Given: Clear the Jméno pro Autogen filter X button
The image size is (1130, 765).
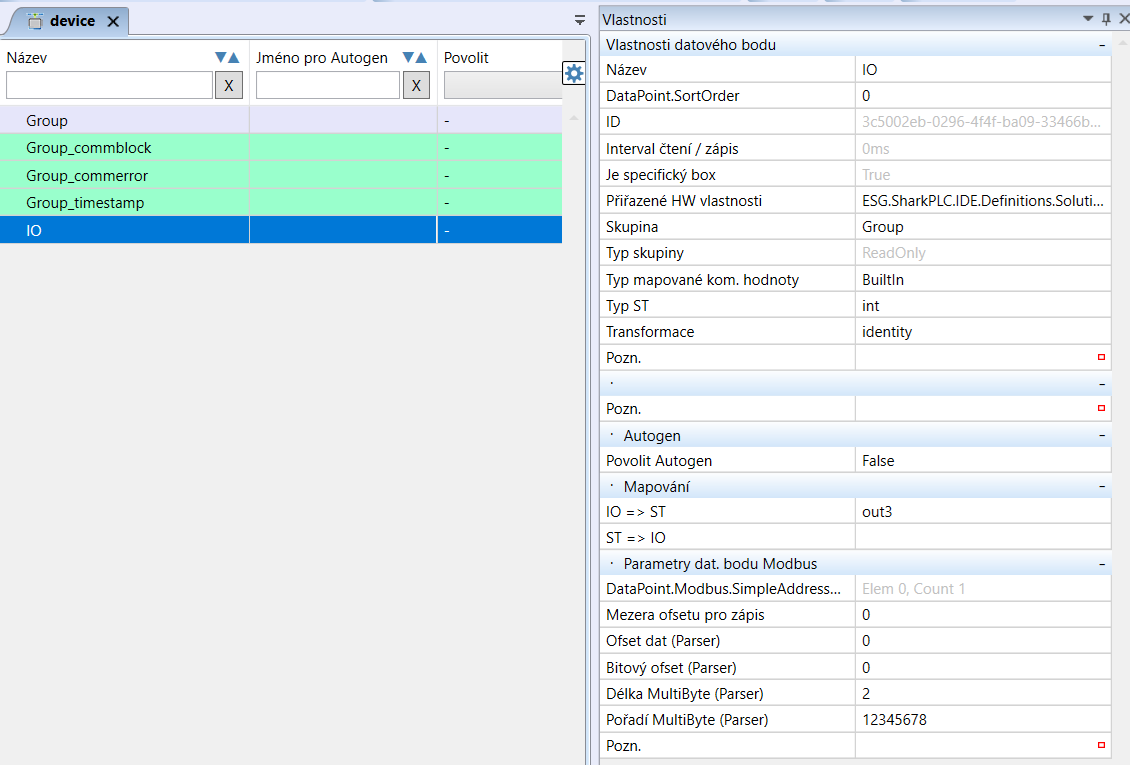Looking at the screenshot, I should pos(416,85).
